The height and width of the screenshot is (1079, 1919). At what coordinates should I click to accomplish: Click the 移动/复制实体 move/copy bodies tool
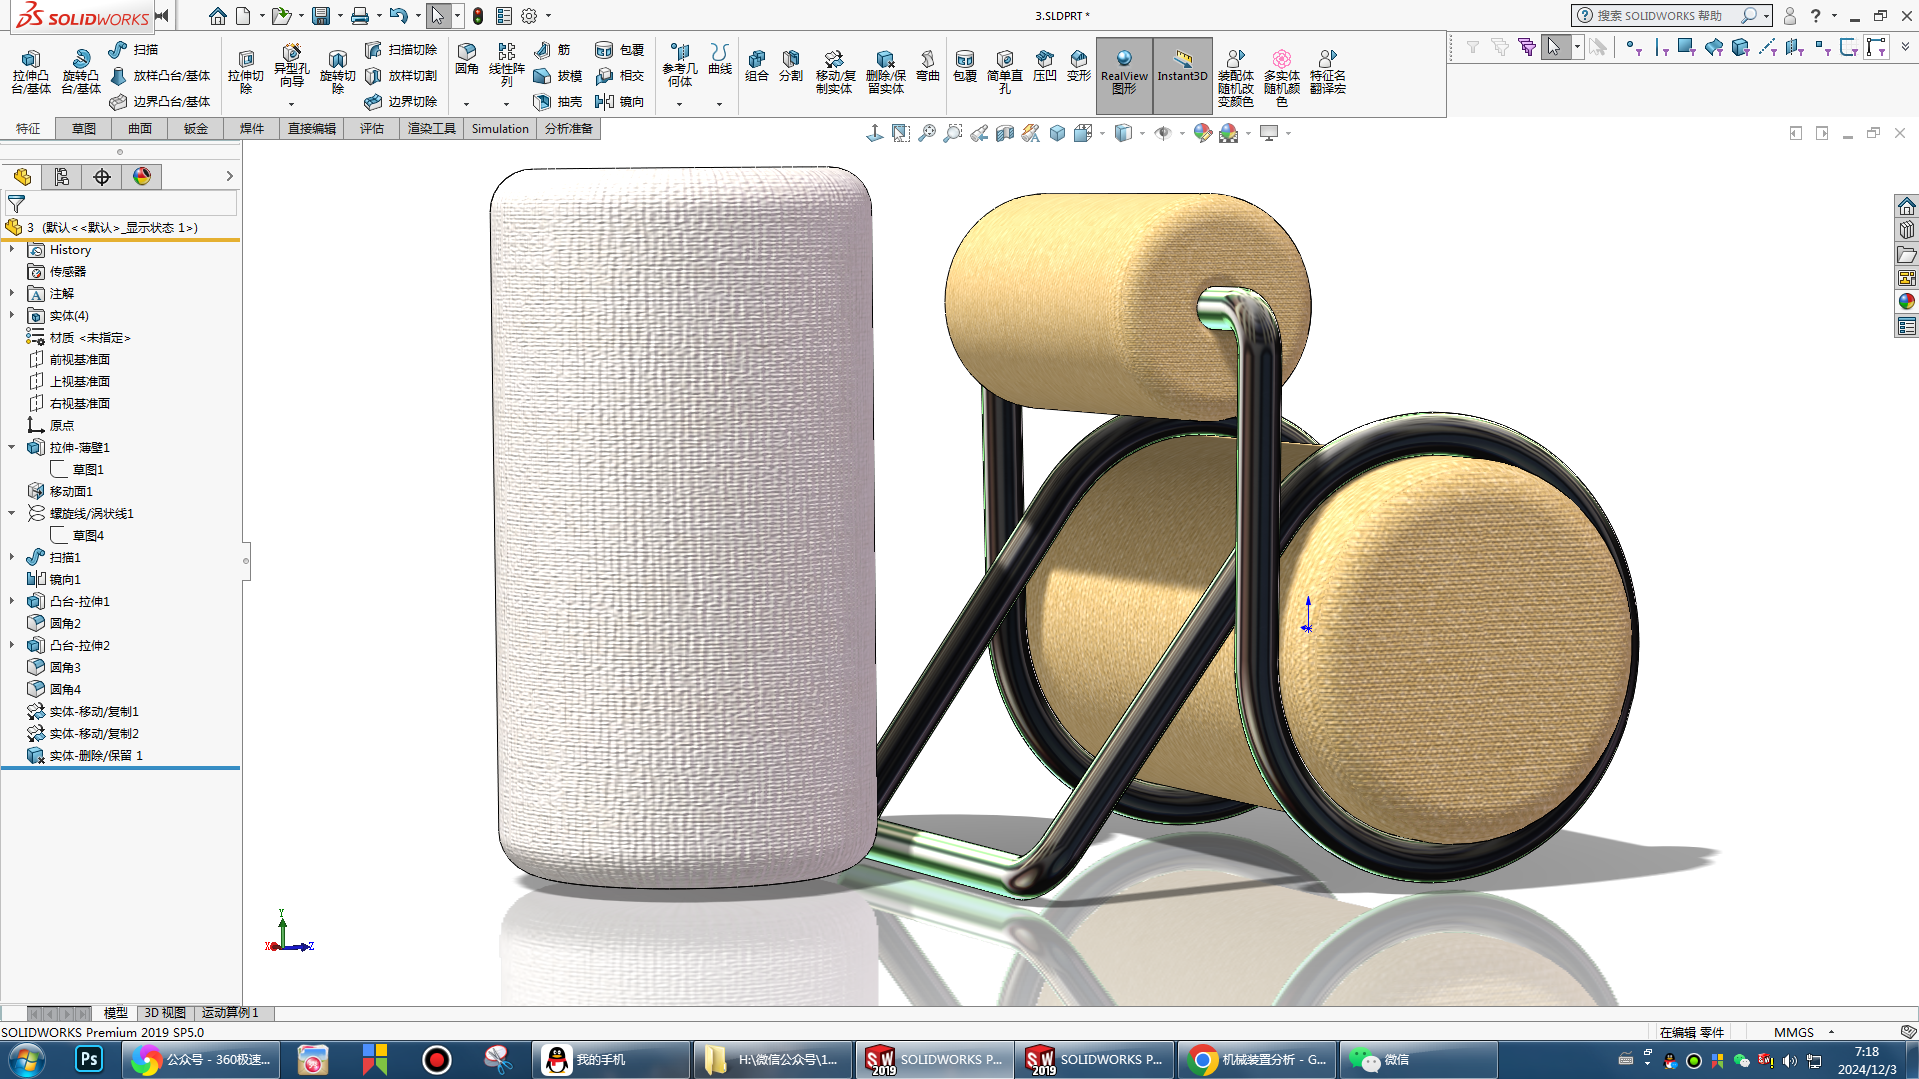pyautogui.click(x=834, y=72)
